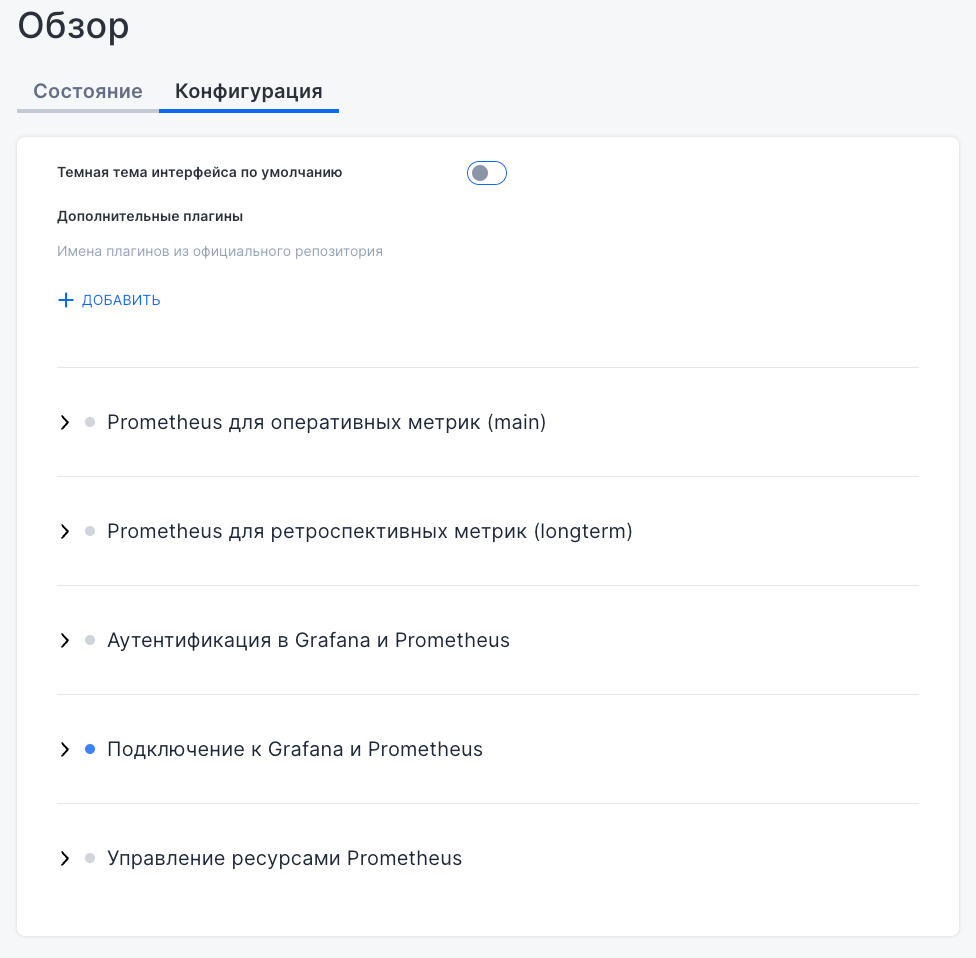Click the status dot beside Управление ресурсами
This screenshot has height=958, width=976.
click(x=90, y=858)
